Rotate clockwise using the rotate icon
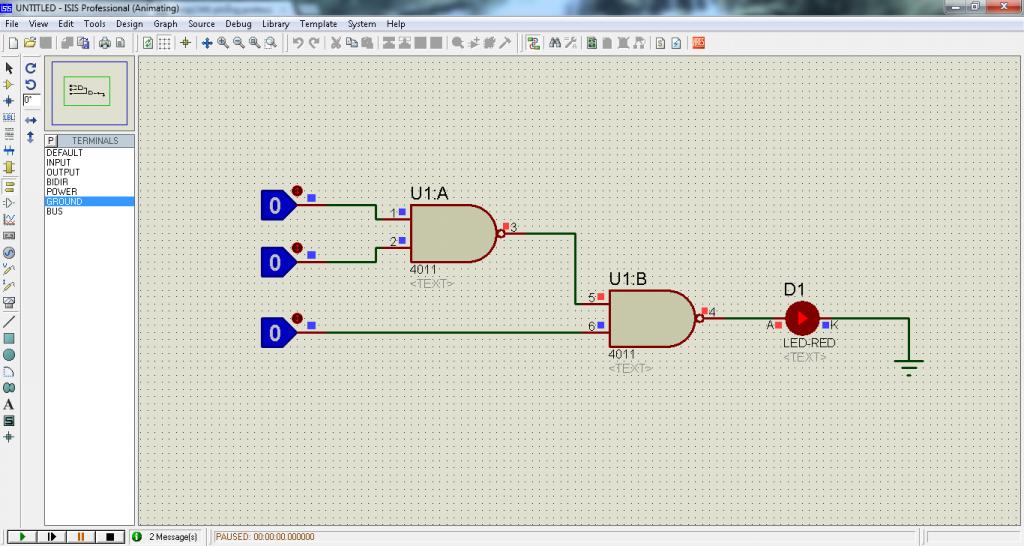1024x546 pixels. point(30,68)
